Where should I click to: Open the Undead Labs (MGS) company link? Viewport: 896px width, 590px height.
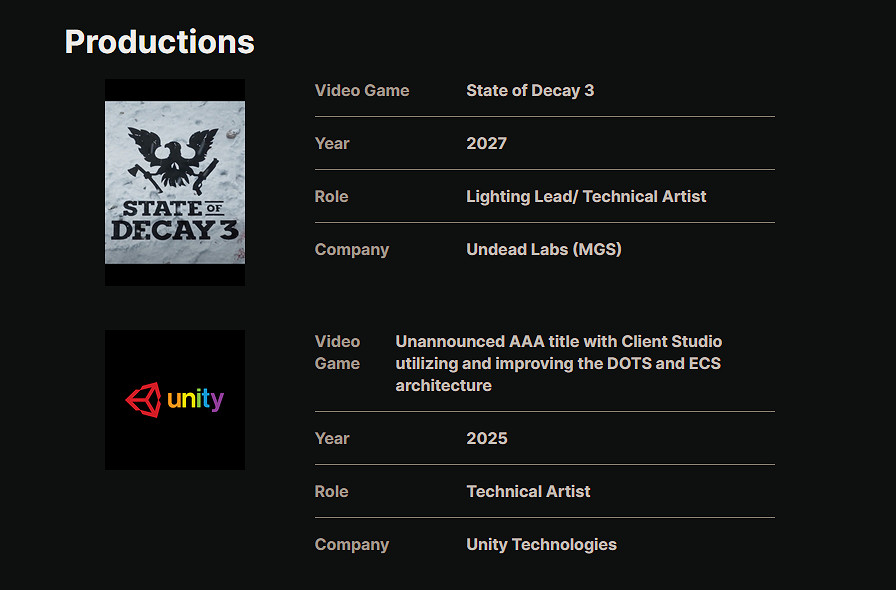click(x=543, y=249)
